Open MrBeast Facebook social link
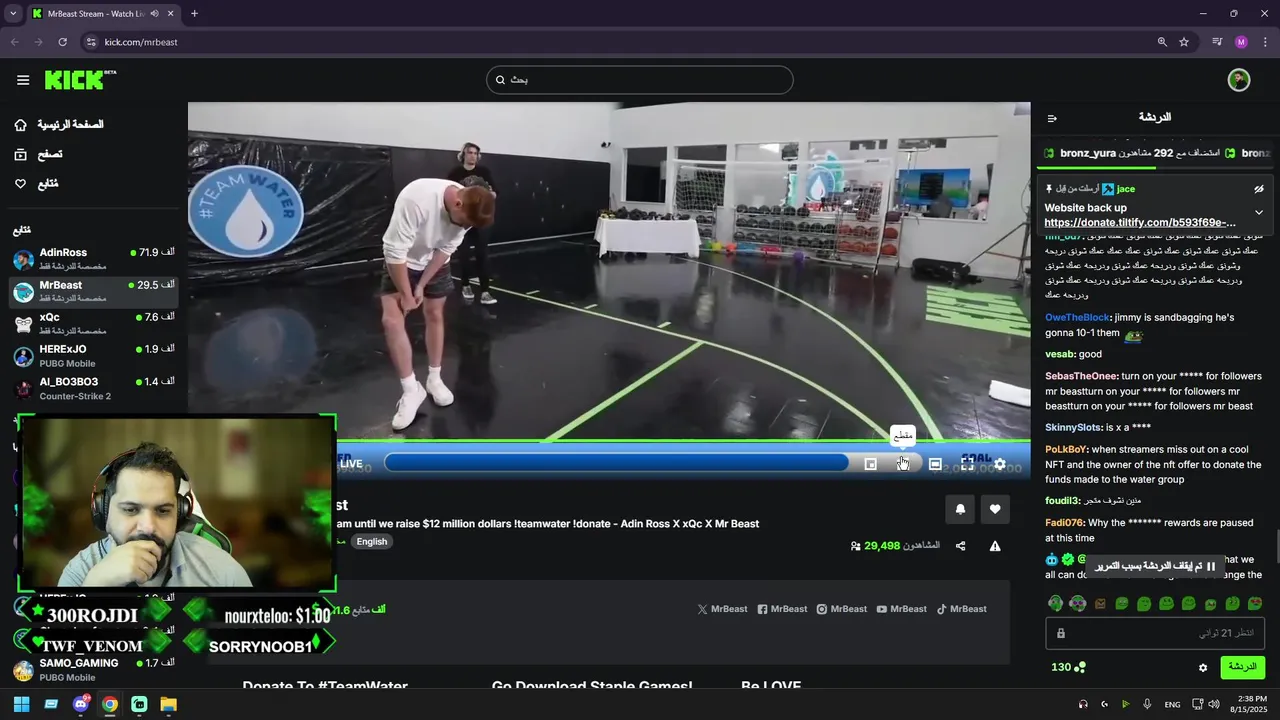The image size is (1280, 720). pos(782,609)
